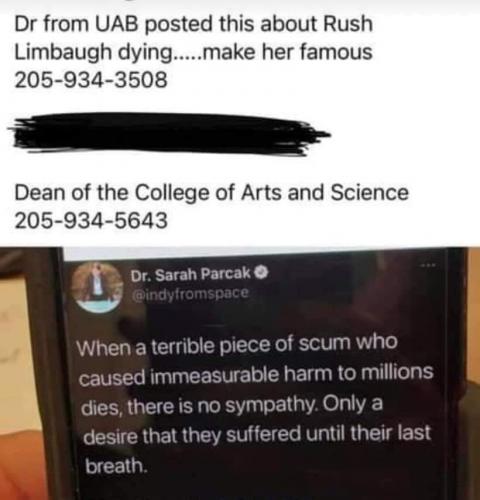Select the word 'Limbaugh' in the post

point(63,53)
